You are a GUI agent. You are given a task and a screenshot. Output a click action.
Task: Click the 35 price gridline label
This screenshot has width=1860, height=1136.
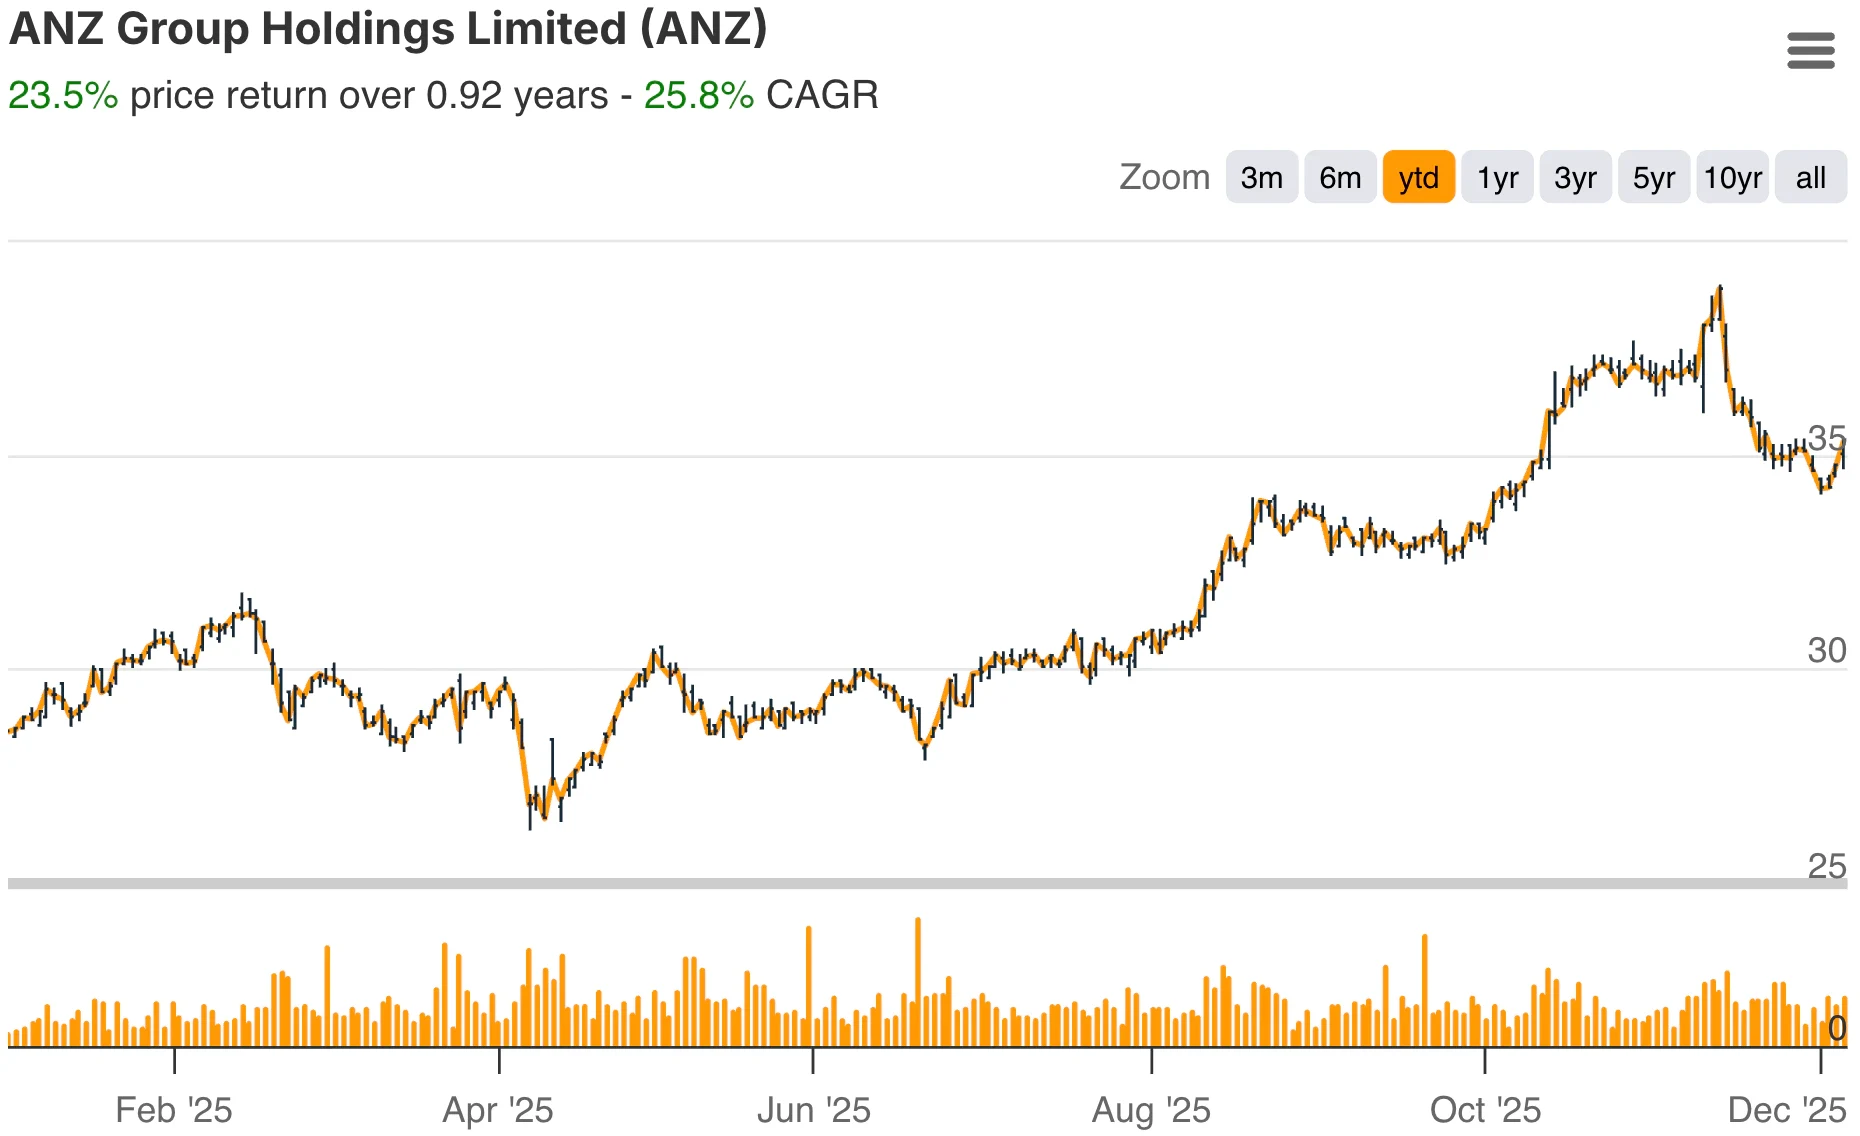pyautogui.click(x=1828, y=437)
